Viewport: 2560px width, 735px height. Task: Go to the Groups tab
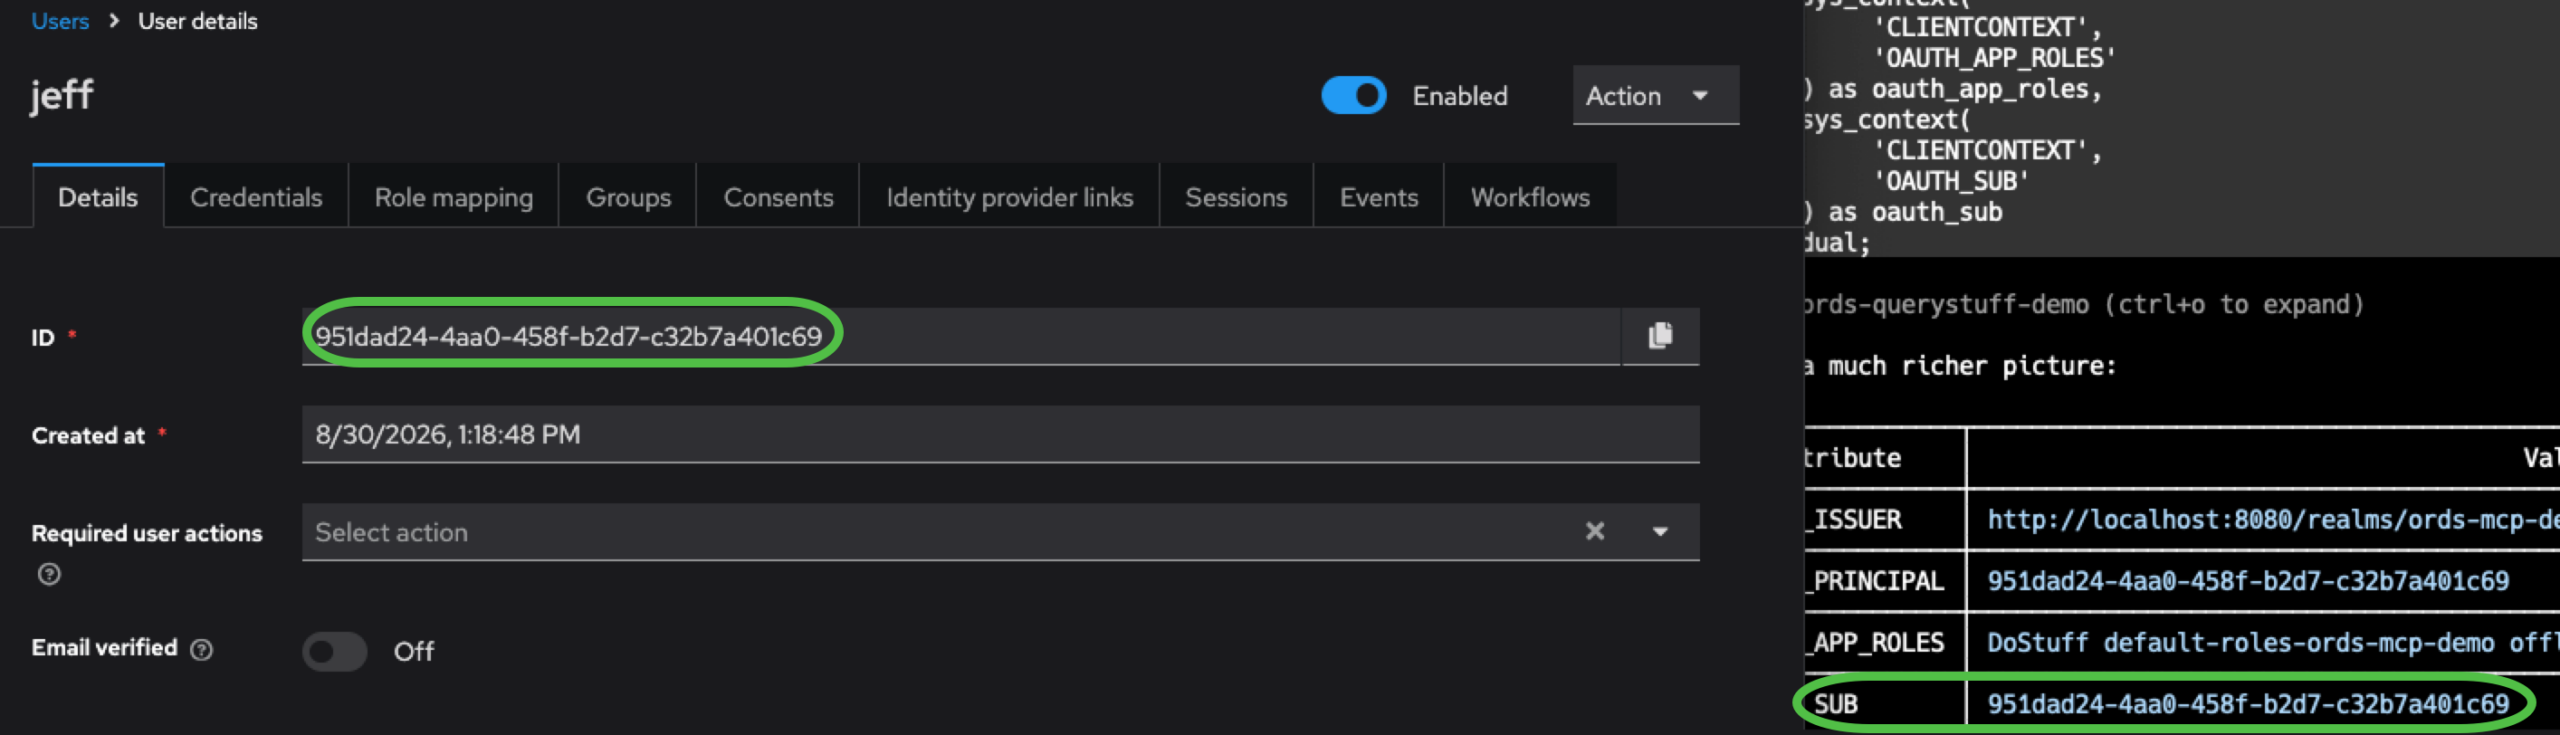628,197
